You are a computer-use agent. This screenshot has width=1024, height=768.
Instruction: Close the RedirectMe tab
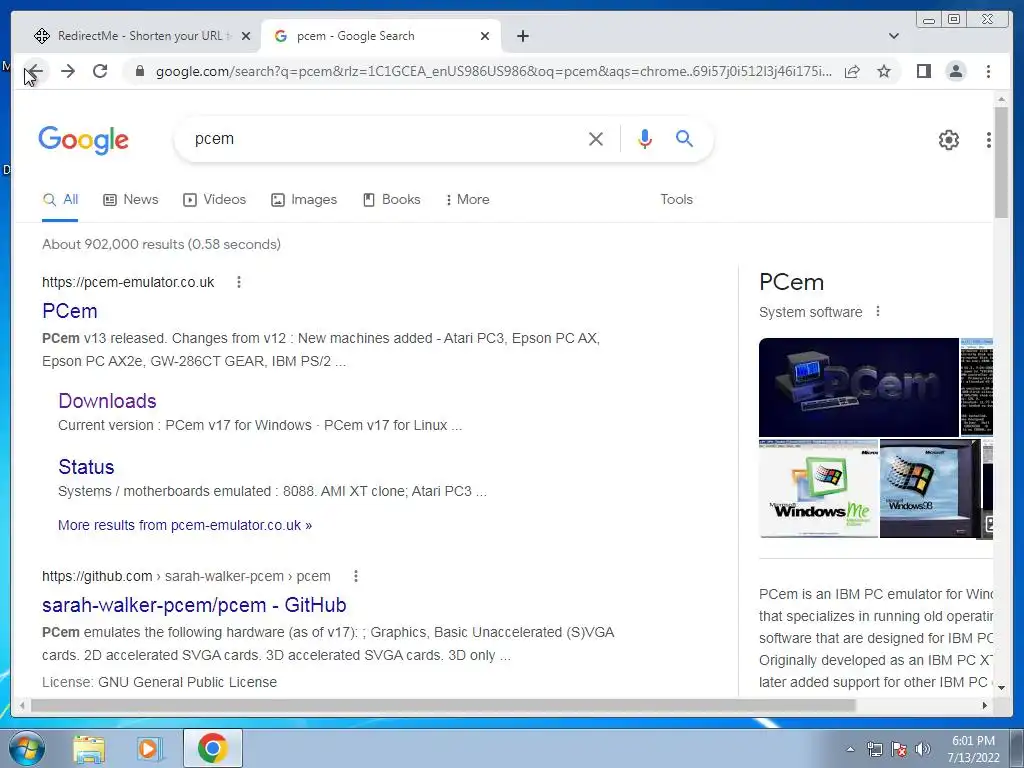246,36
